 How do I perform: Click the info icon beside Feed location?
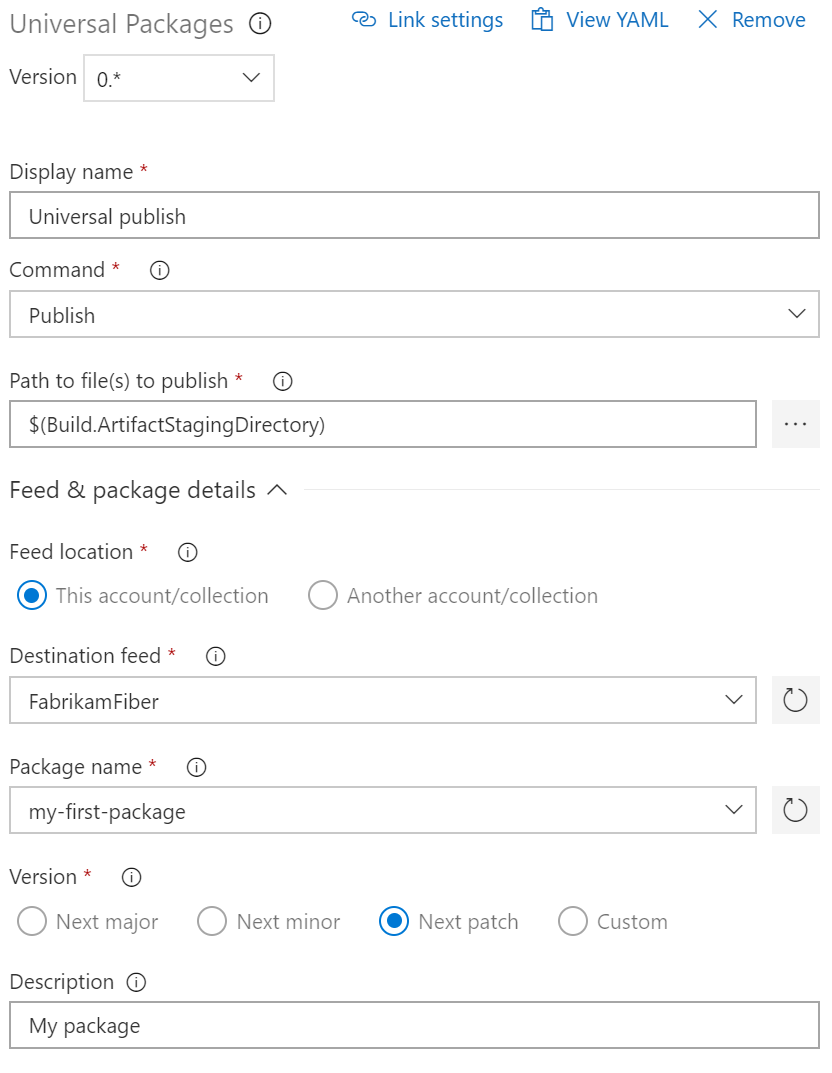point(186,552)
